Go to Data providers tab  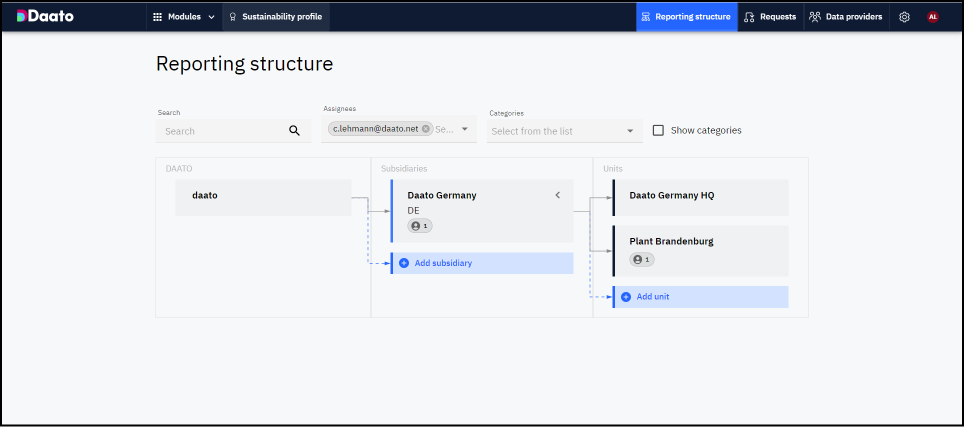pos(846,17)
